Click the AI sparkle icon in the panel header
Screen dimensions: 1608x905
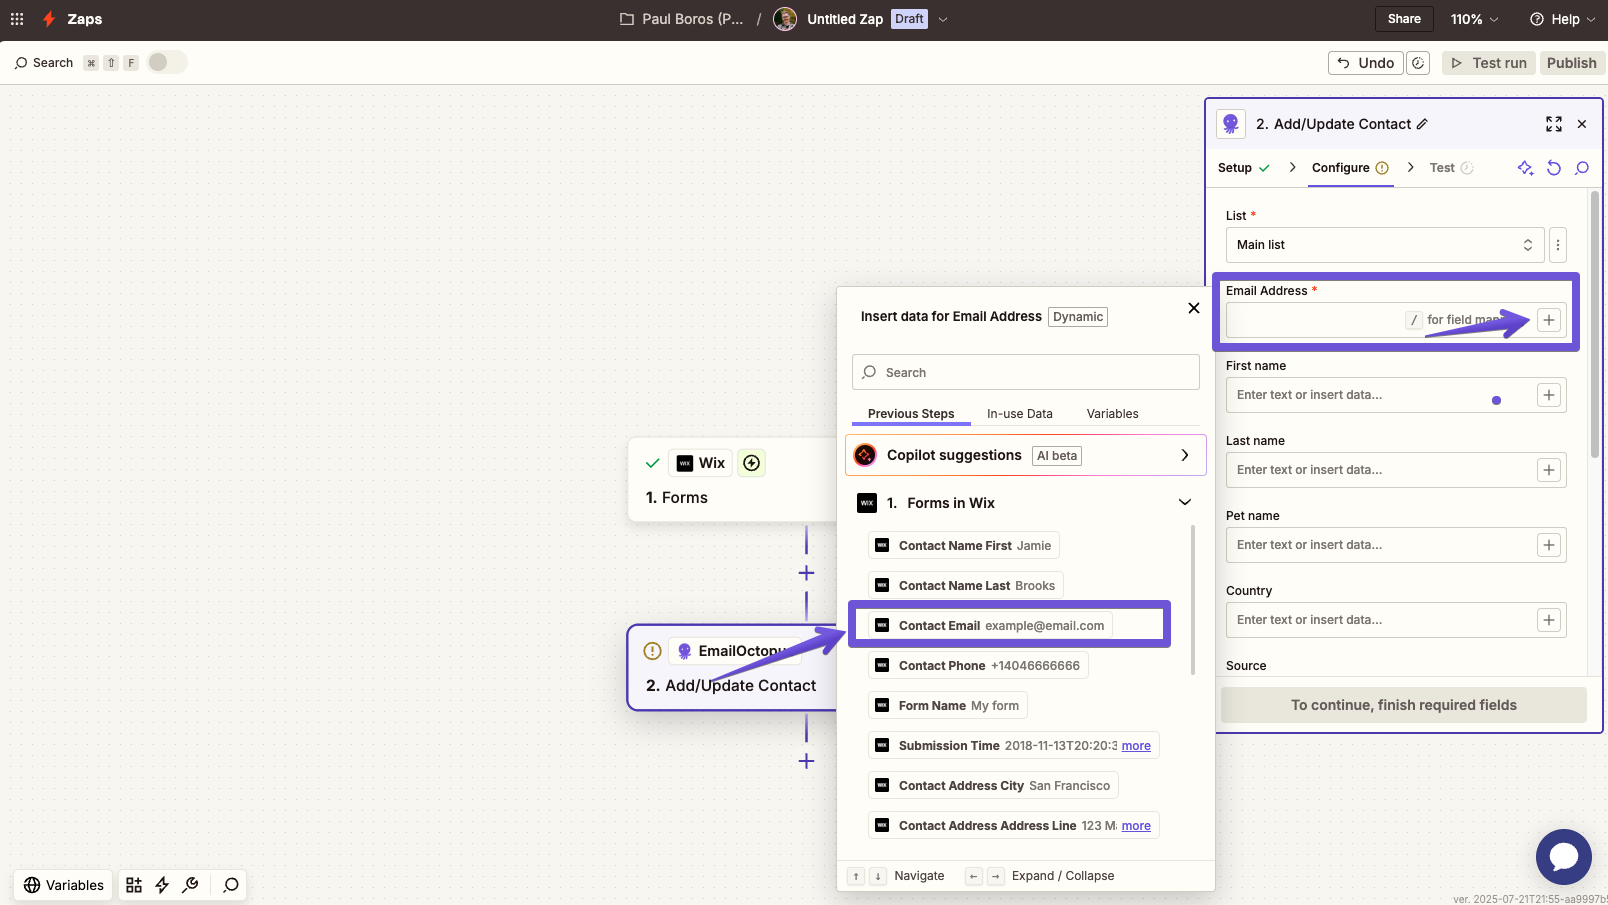point(1525,168)
